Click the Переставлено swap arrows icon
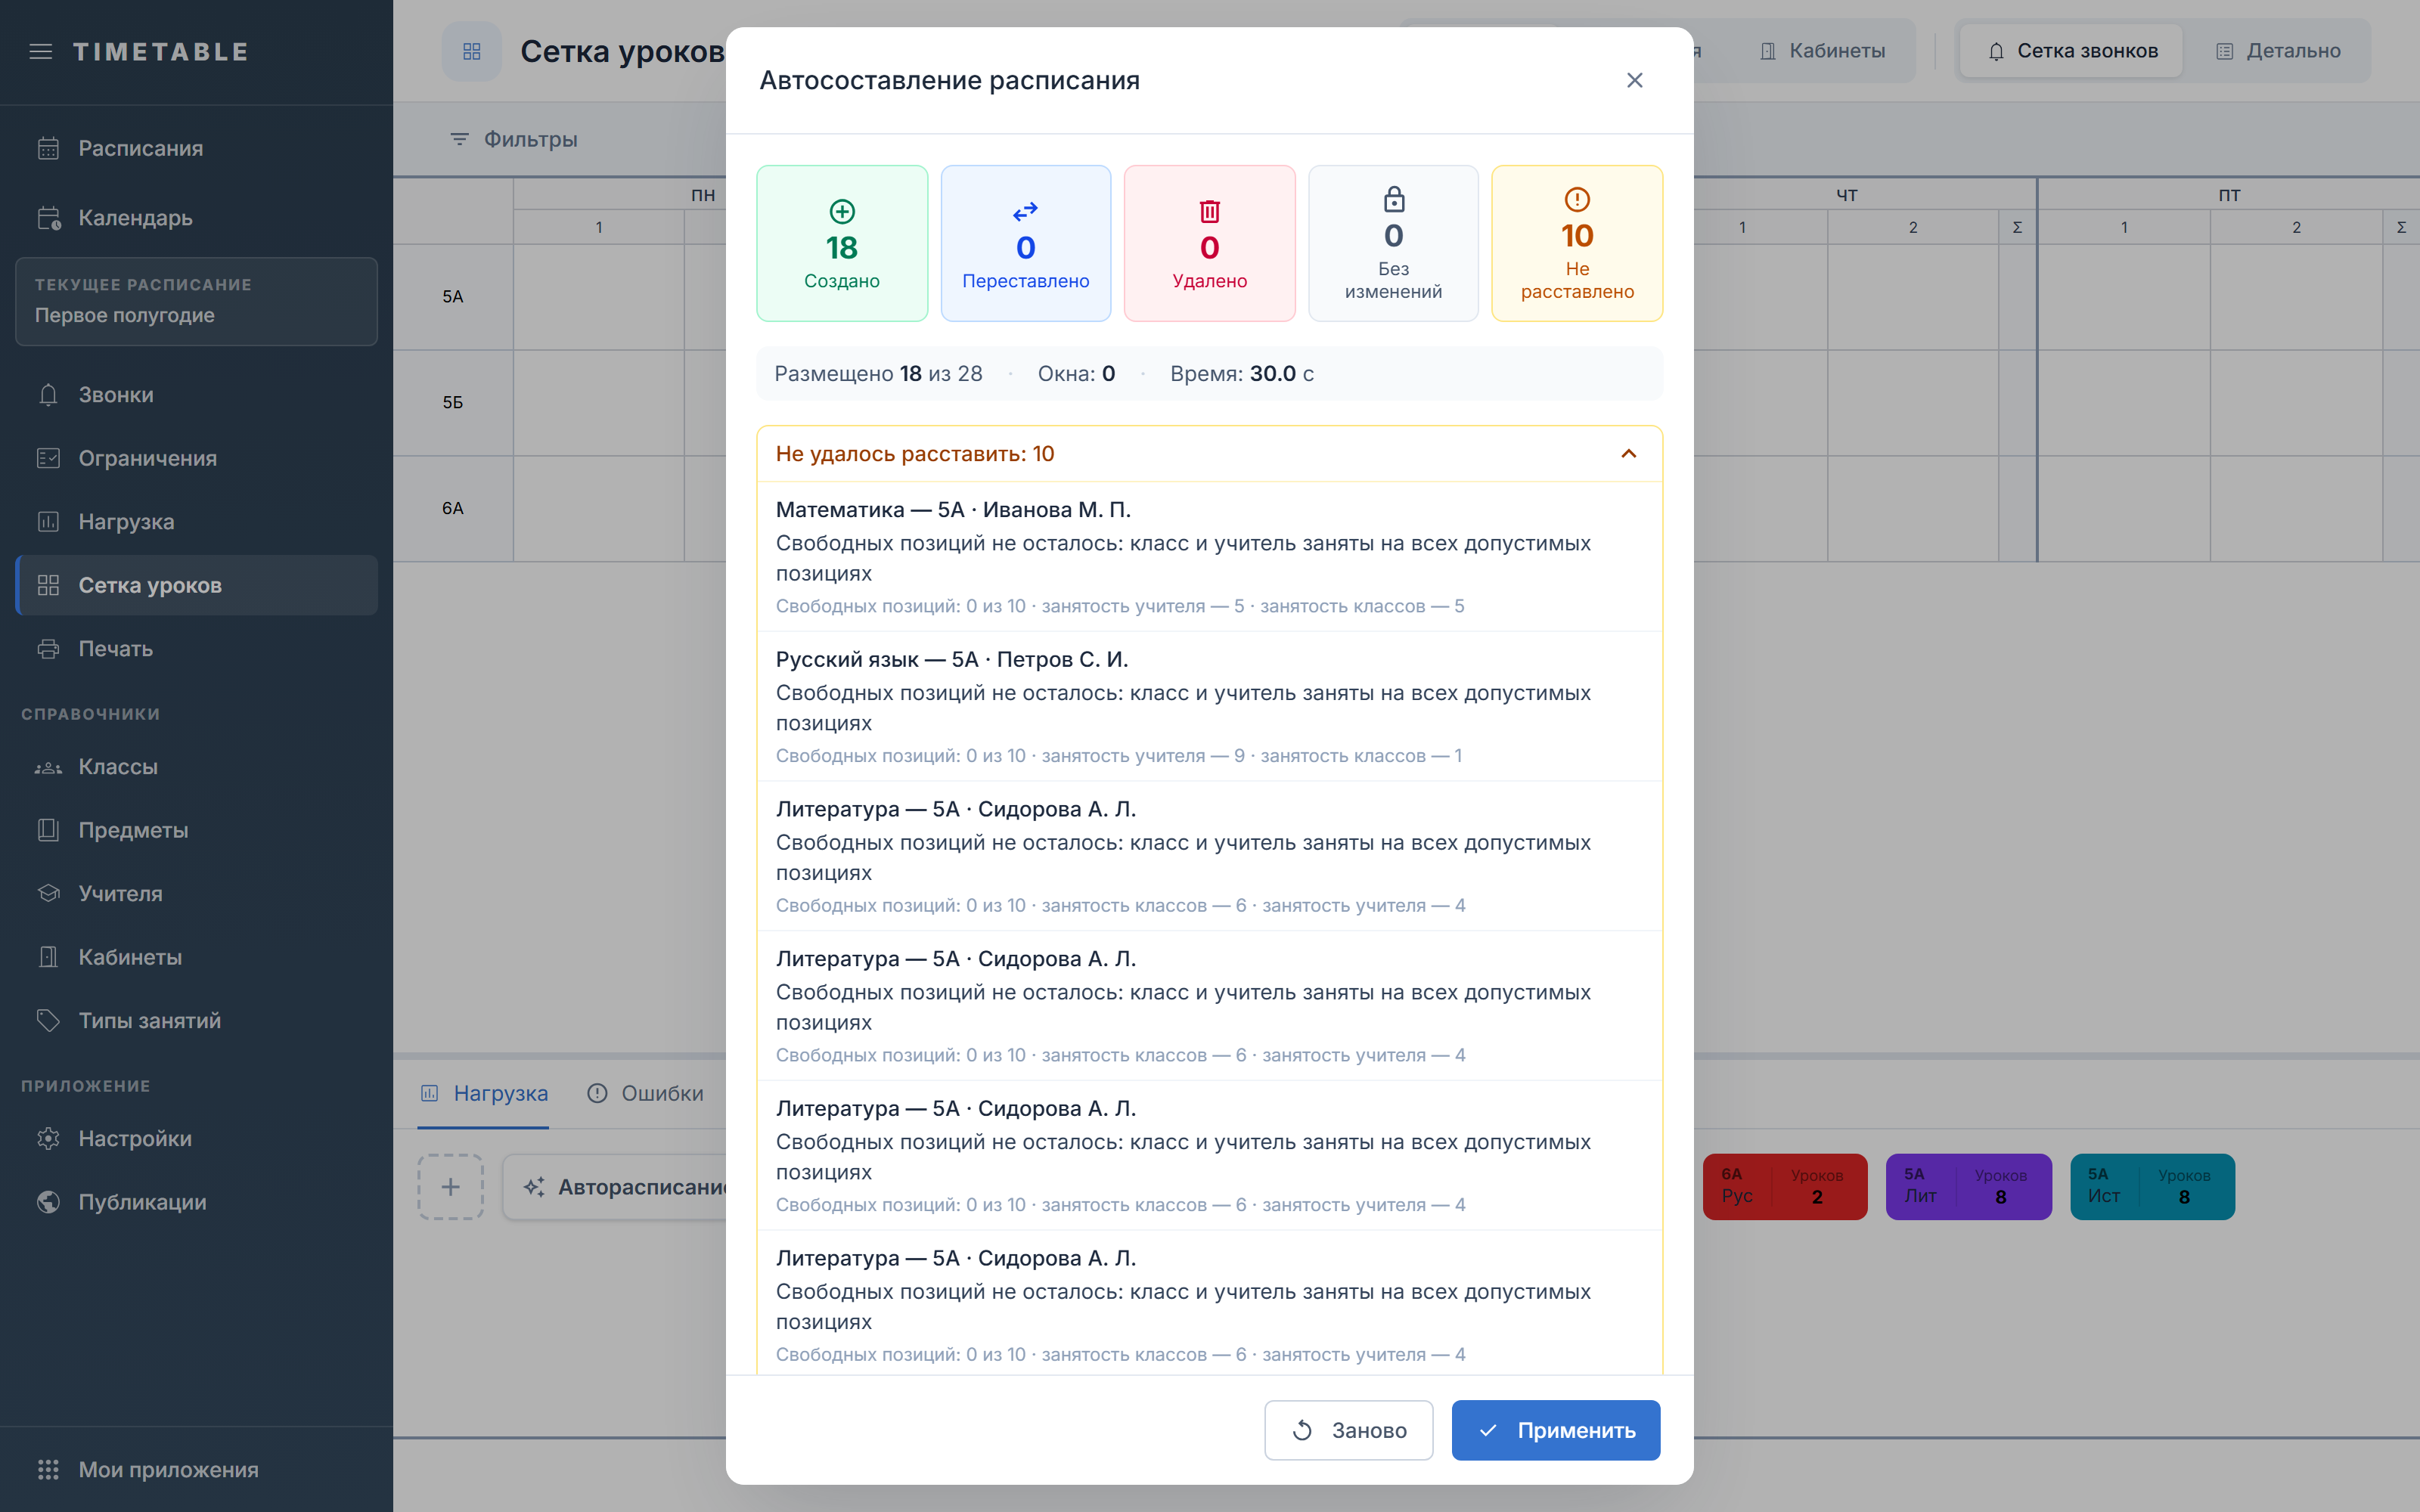Viewport: 2420px width, 1512px height. (x=1026, y=211)
